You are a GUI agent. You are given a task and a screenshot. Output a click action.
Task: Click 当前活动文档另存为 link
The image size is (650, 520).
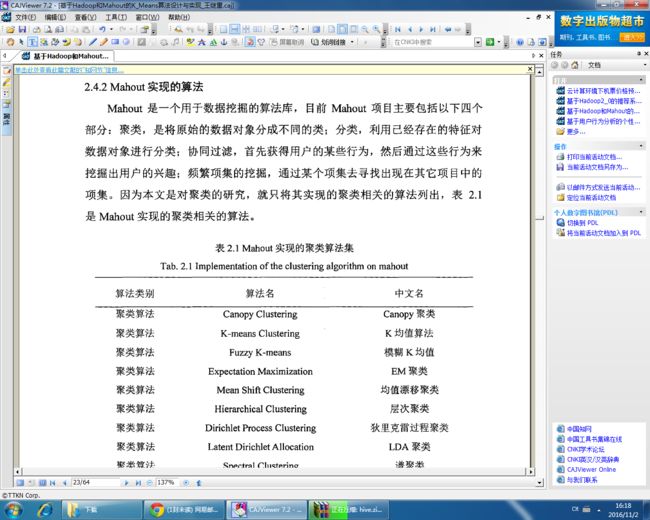[x=597, y=167]
